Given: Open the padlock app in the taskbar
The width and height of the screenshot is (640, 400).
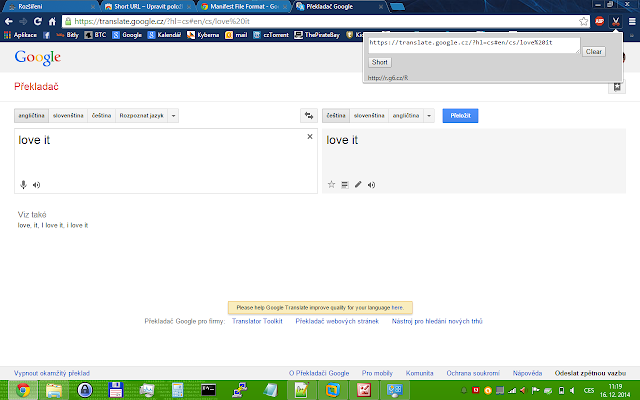Looking at the screenshot, I should (x=84, y=390).
